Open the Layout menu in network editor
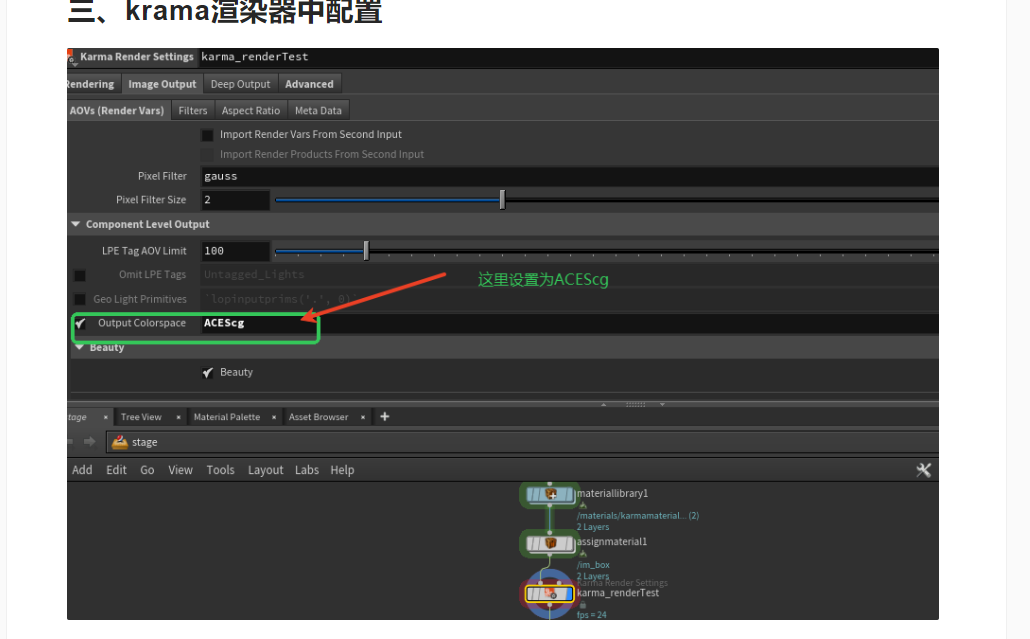This screenshot has height=639, width=1030. pos(266,470)
